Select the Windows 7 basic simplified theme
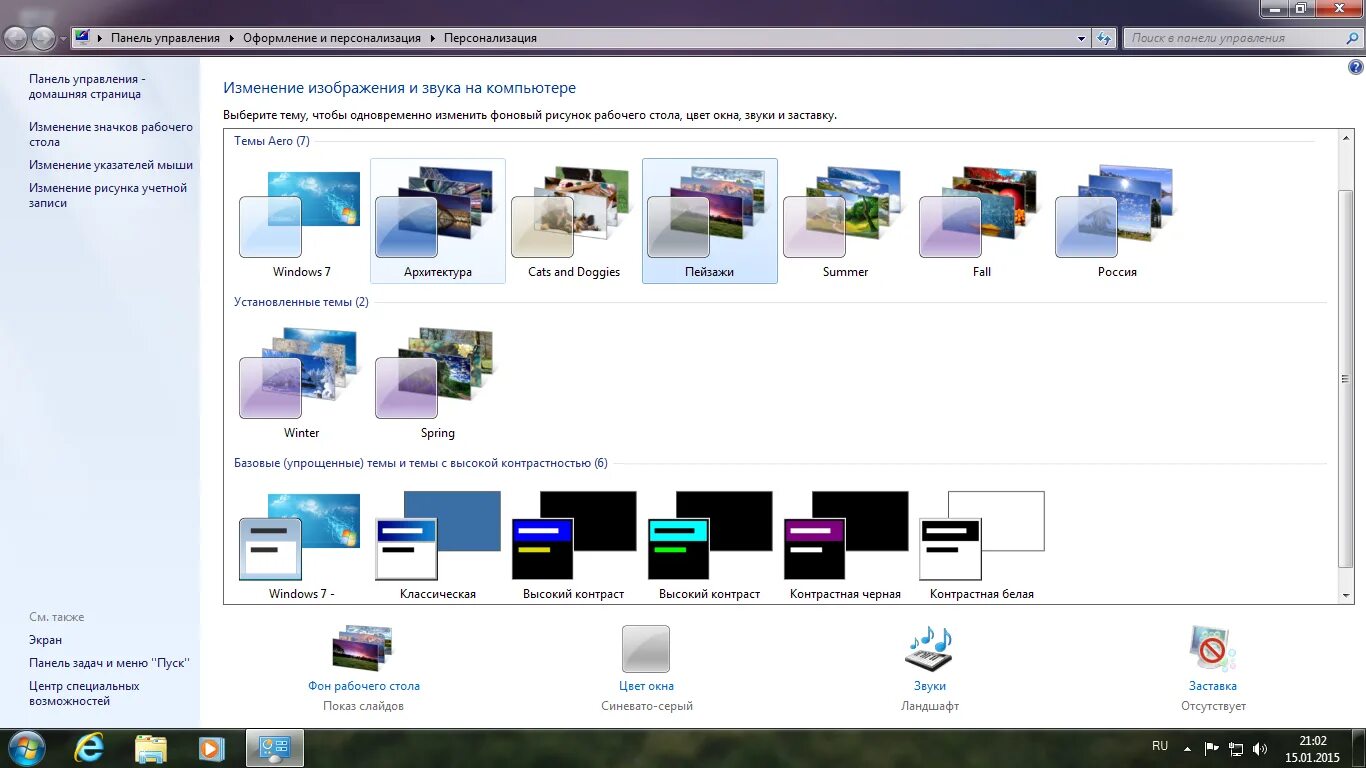Image resolution: width=1366 pixels, height=768 pixels. click(301, 544)
